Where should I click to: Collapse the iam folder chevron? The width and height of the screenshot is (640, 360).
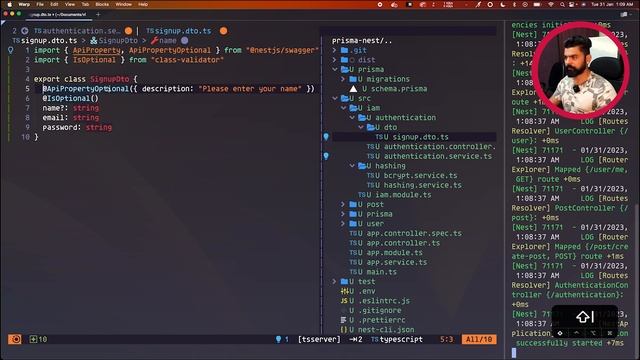[x=343, y=108]
